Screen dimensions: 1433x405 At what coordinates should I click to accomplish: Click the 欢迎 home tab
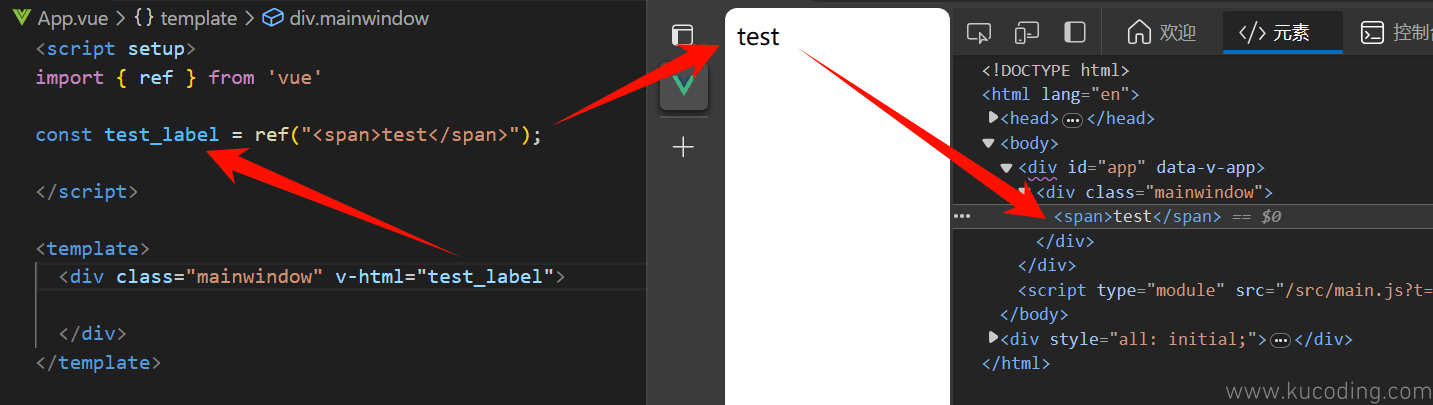pos(1161,33)
